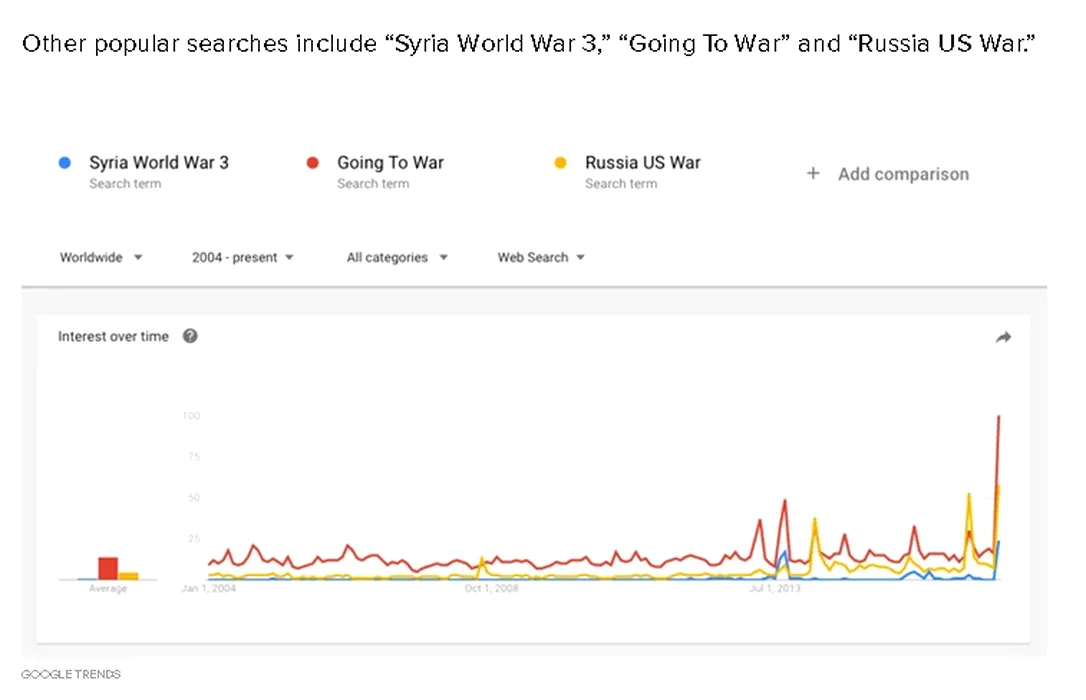The height and width of the screenshot is (700, 1086).
Task: Click the help question mark icon
Action: (x=190, y=336)
